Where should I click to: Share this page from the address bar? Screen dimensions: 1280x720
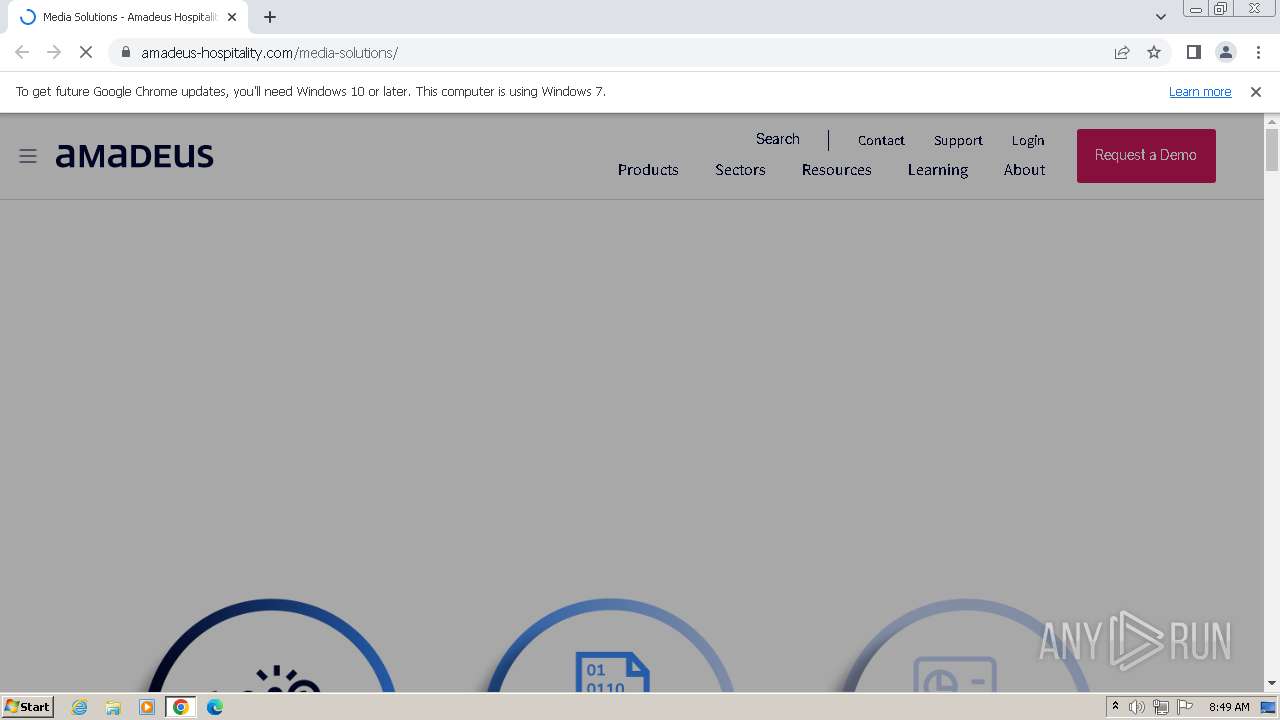[1122, 52]
